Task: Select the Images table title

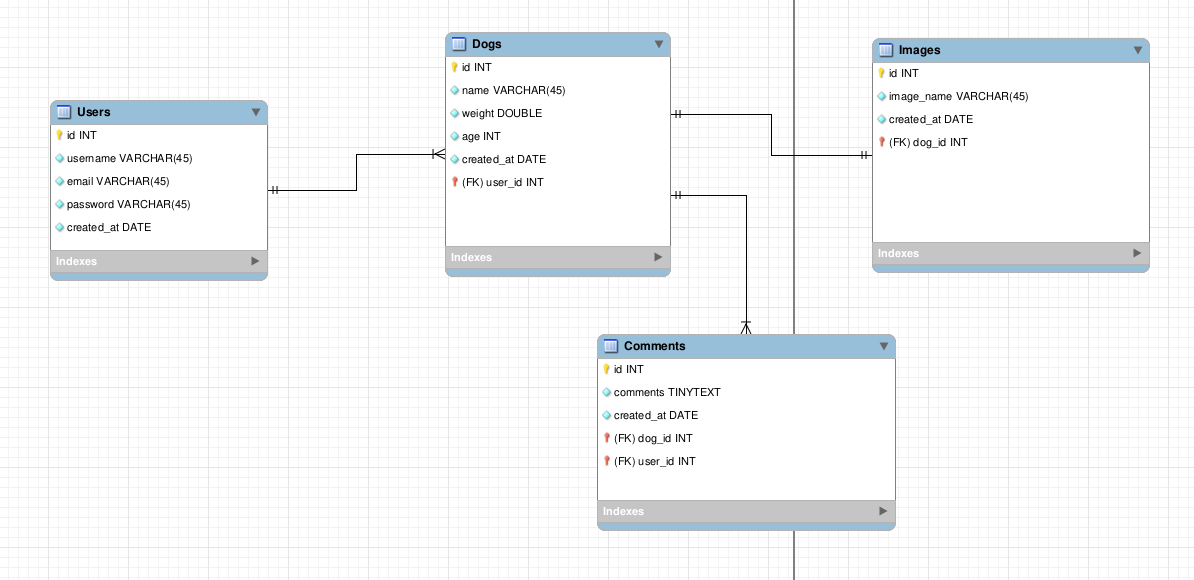Action: pyautogui.click(x=919, y=50)
